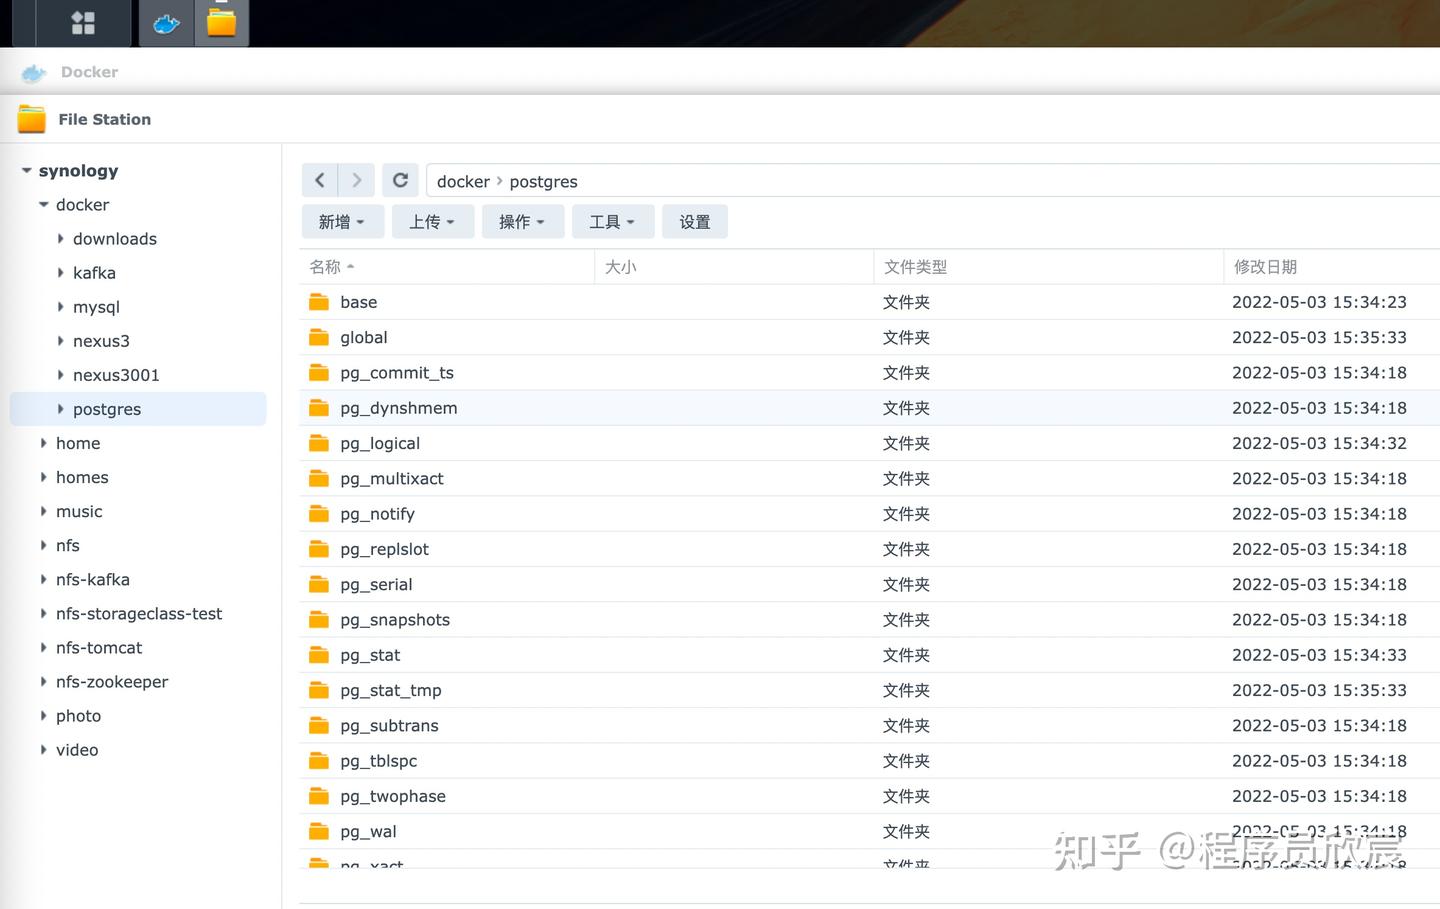Open the 上传 dropdown menu
Viewport: 1440px width, 909px height.
coord(432,221)
